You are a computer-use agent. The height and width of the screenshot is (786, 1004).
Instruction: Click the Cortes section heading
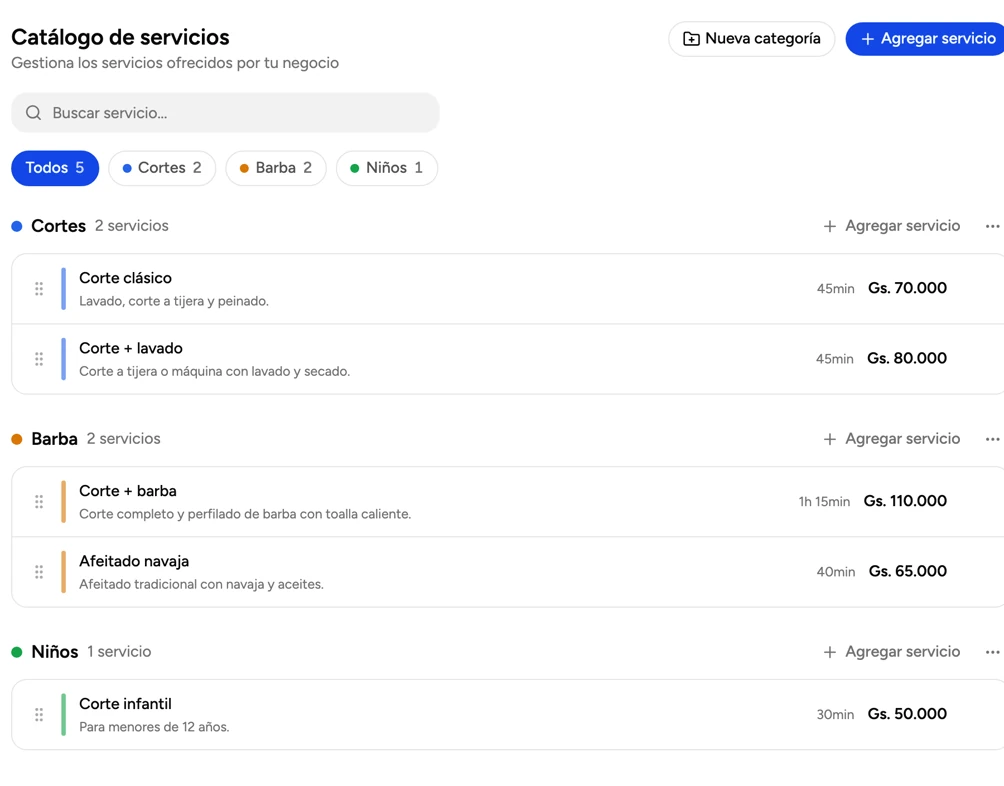(58, 226)
